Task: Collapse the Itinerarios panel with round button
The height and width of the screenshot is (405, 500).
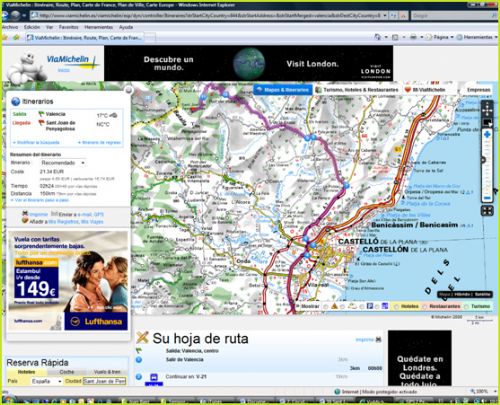Action: (128, 90)
